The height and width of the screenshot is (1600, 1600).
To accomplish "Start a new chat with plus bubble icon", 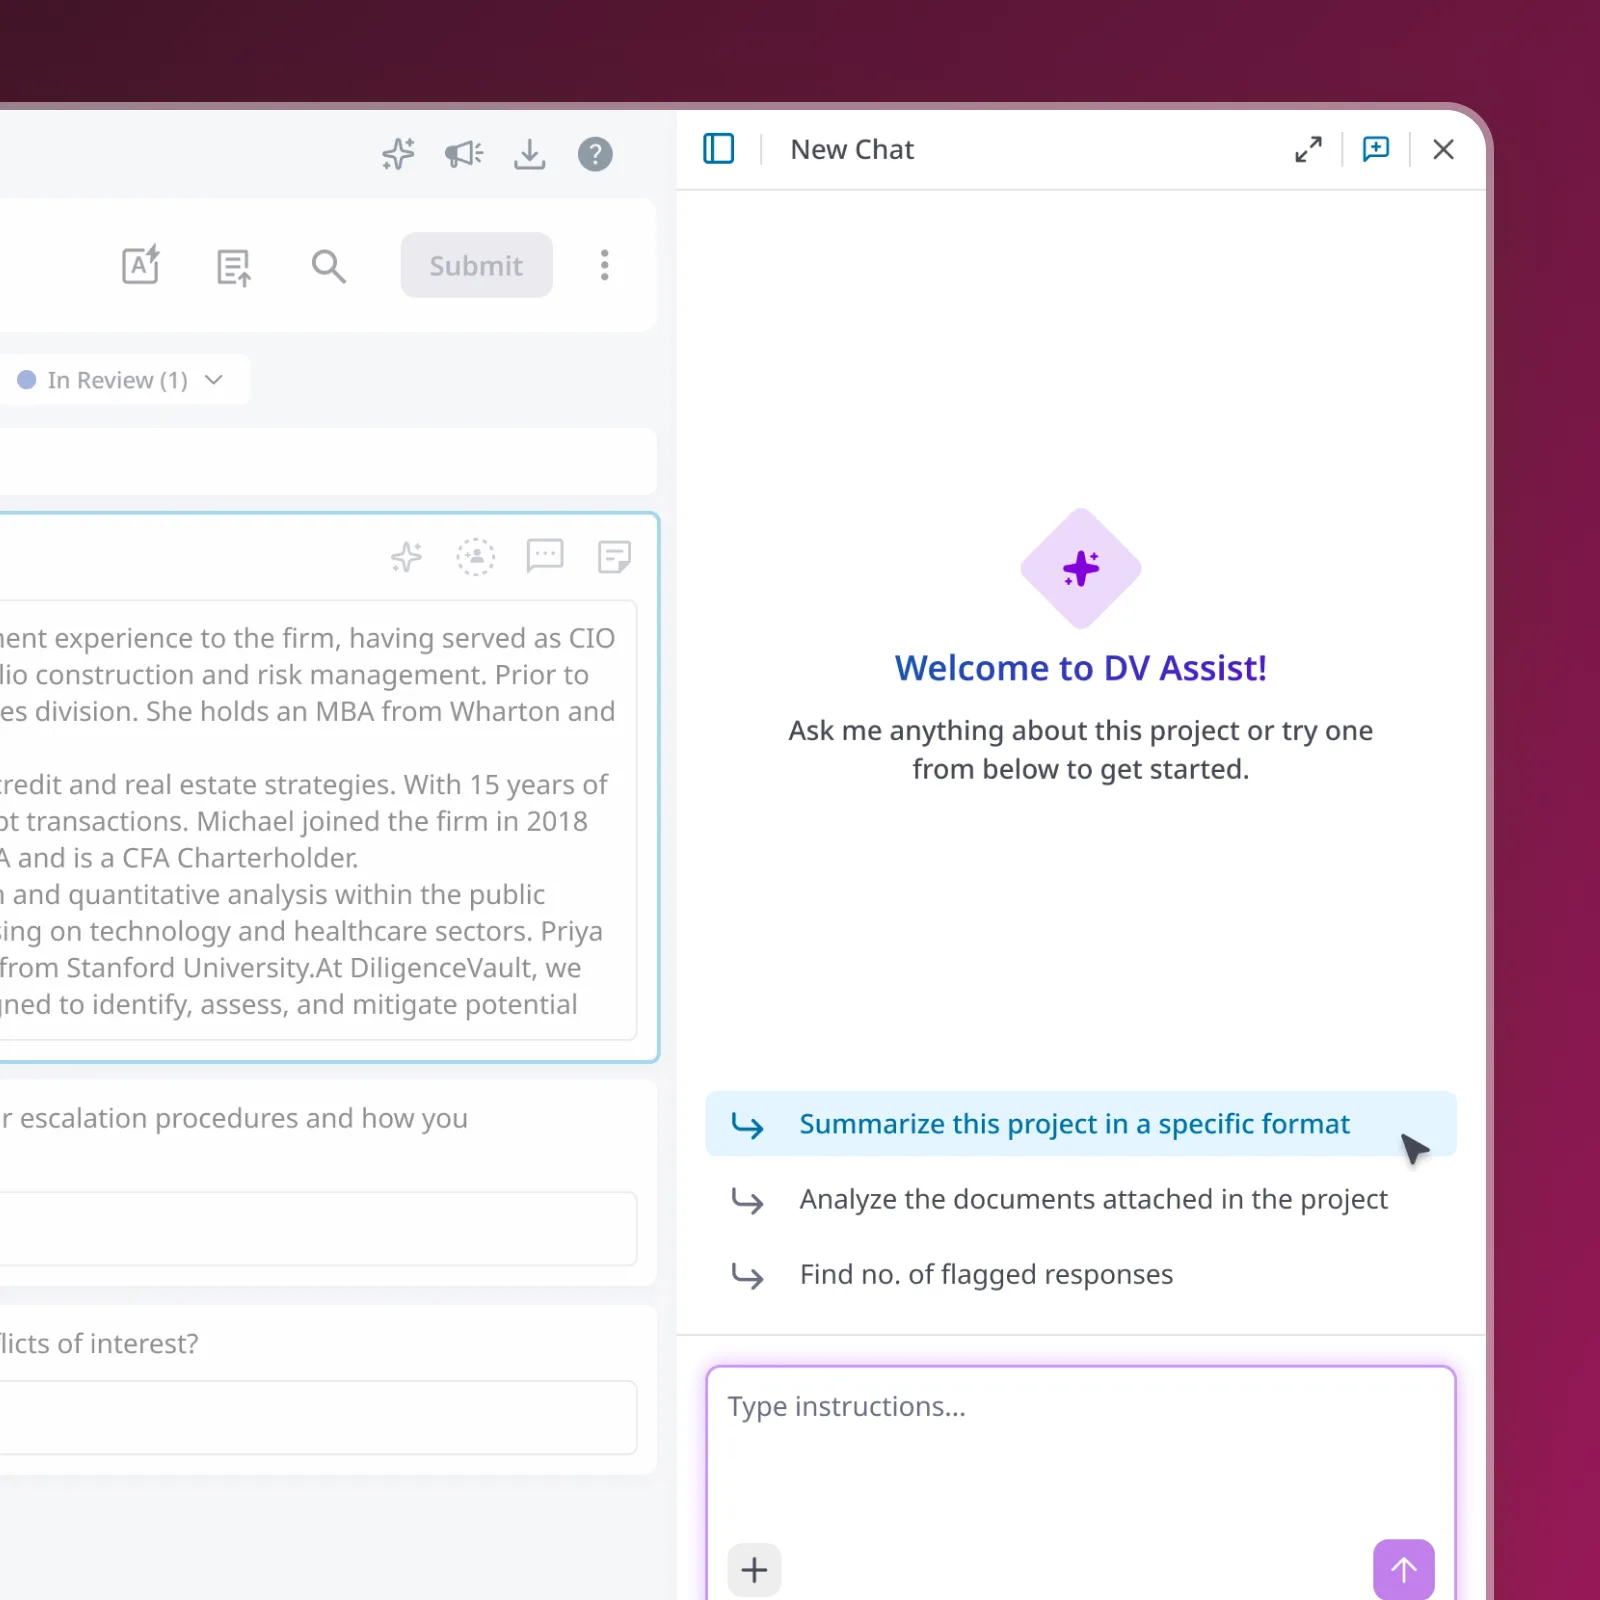I will 1376,149.
